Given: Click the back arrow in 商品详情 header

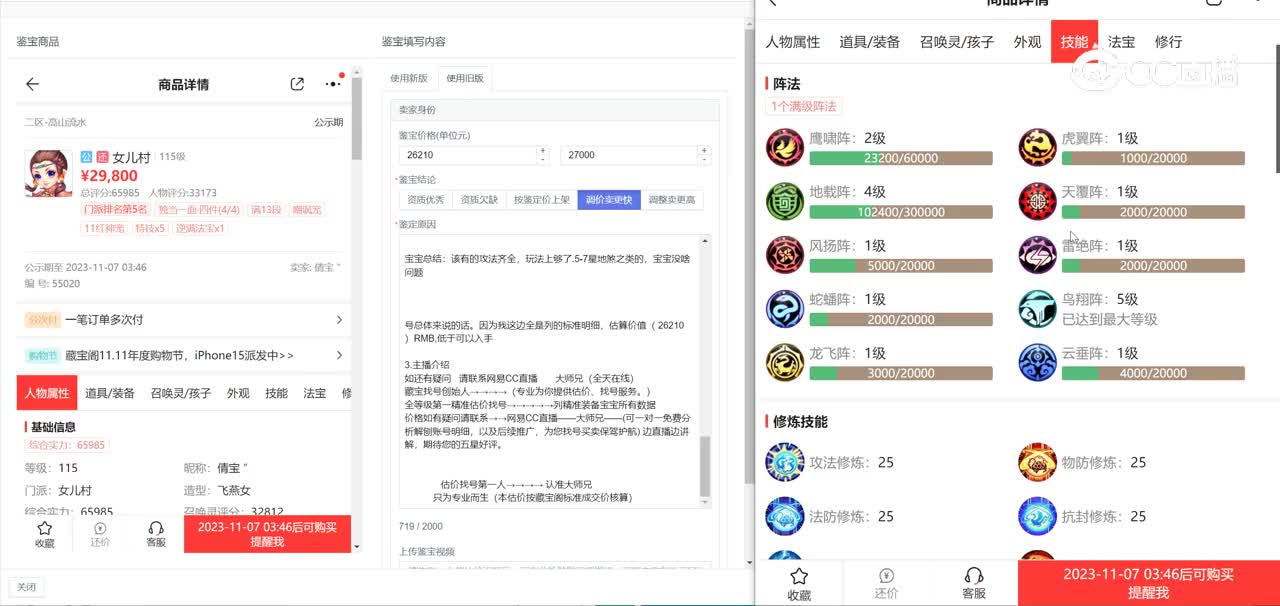Looking at the screenshot, I should (33, 85).
